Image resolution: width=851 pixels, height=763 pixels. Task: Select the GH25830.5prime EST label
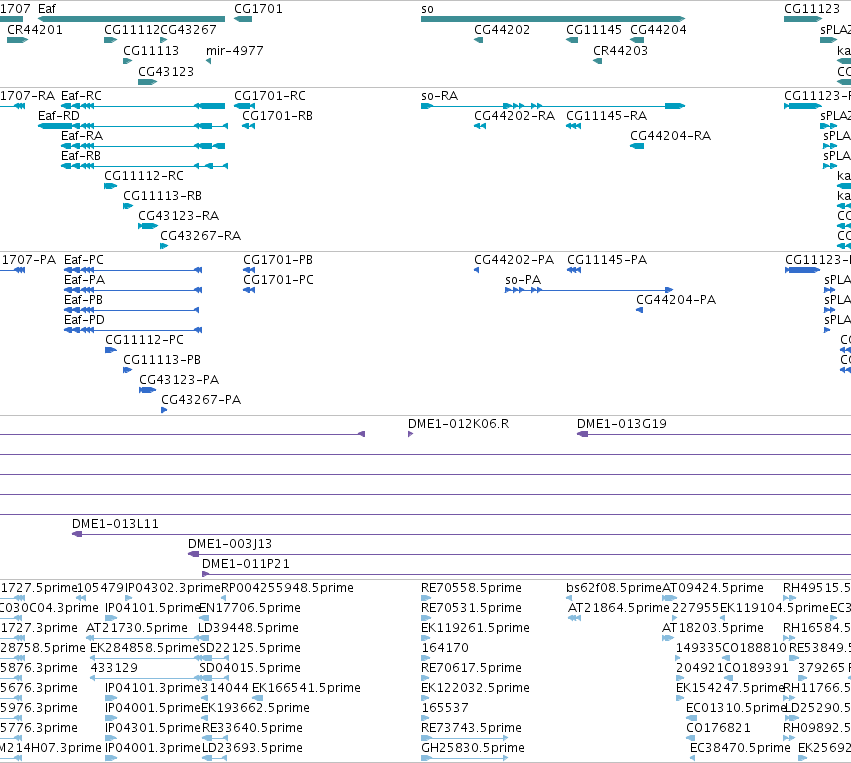pos(473,748)
